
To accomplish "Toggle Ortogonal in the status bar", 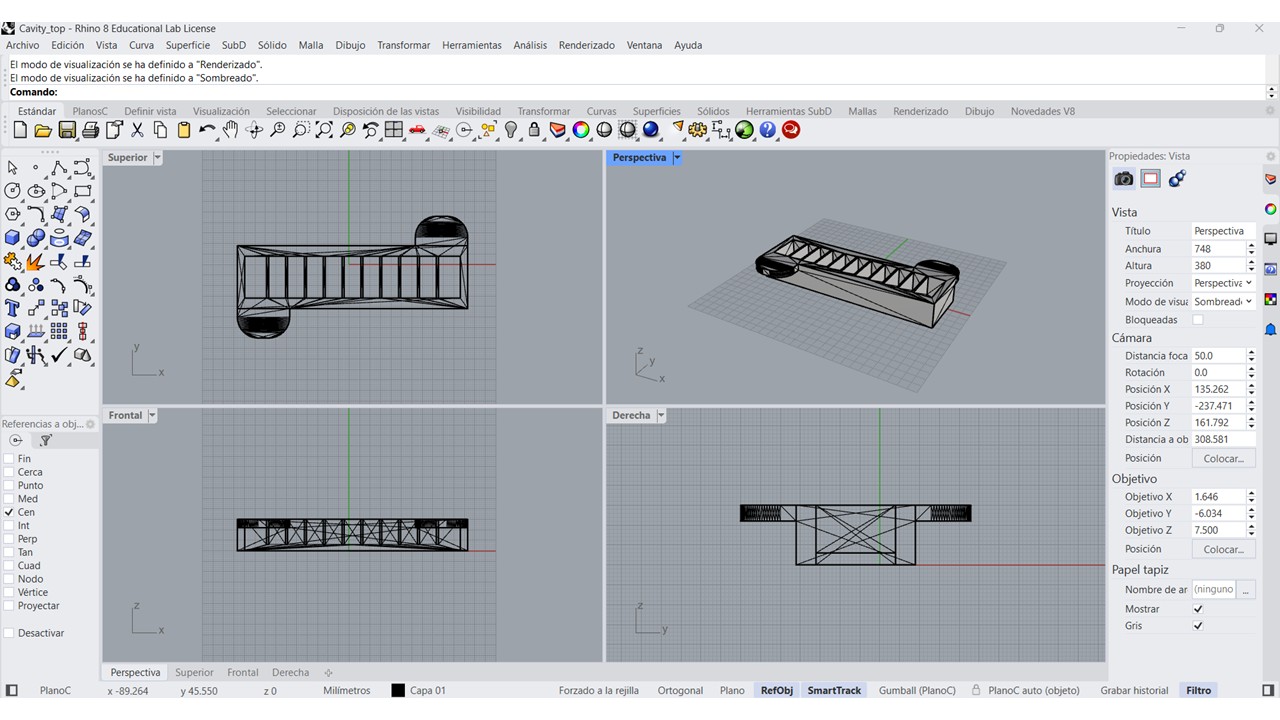I will (x=680, y=690).
